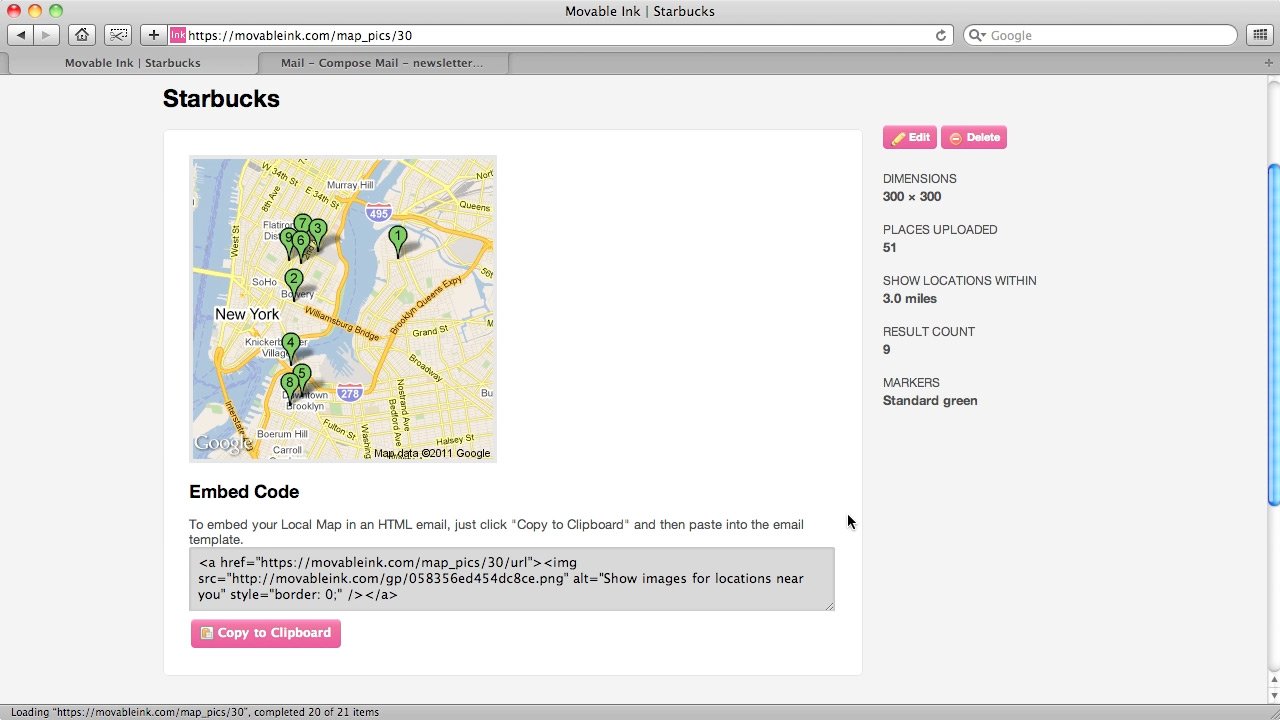Go forward with the browser forward arrow
Screen dimensions: 1280x720
(x=46, y=35)
